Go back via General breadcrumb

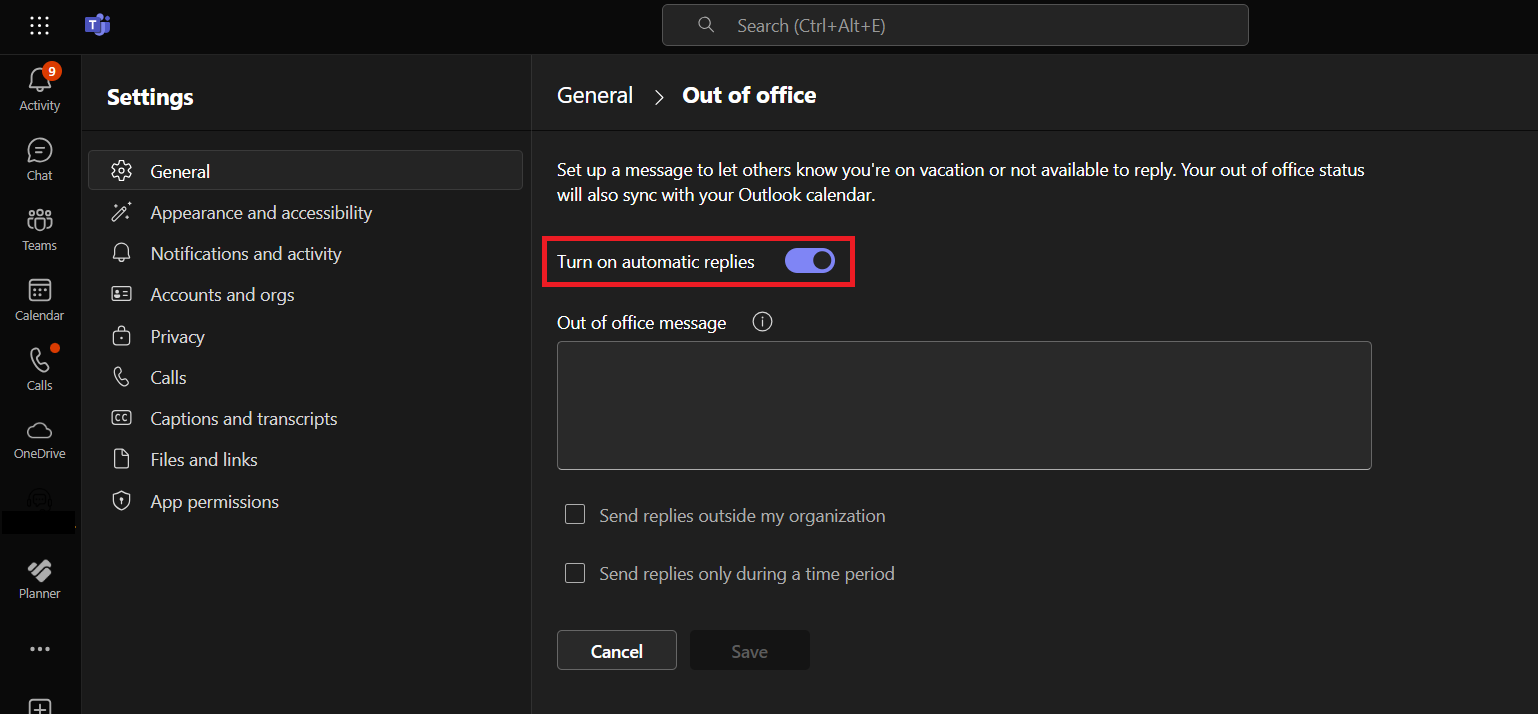595,95
